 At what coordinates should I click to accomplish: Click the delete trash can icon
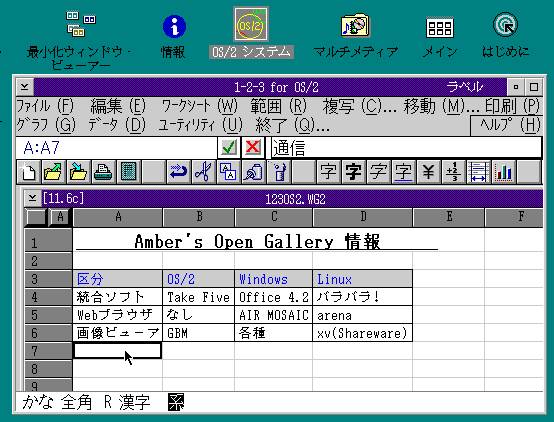tap(278, 172)
